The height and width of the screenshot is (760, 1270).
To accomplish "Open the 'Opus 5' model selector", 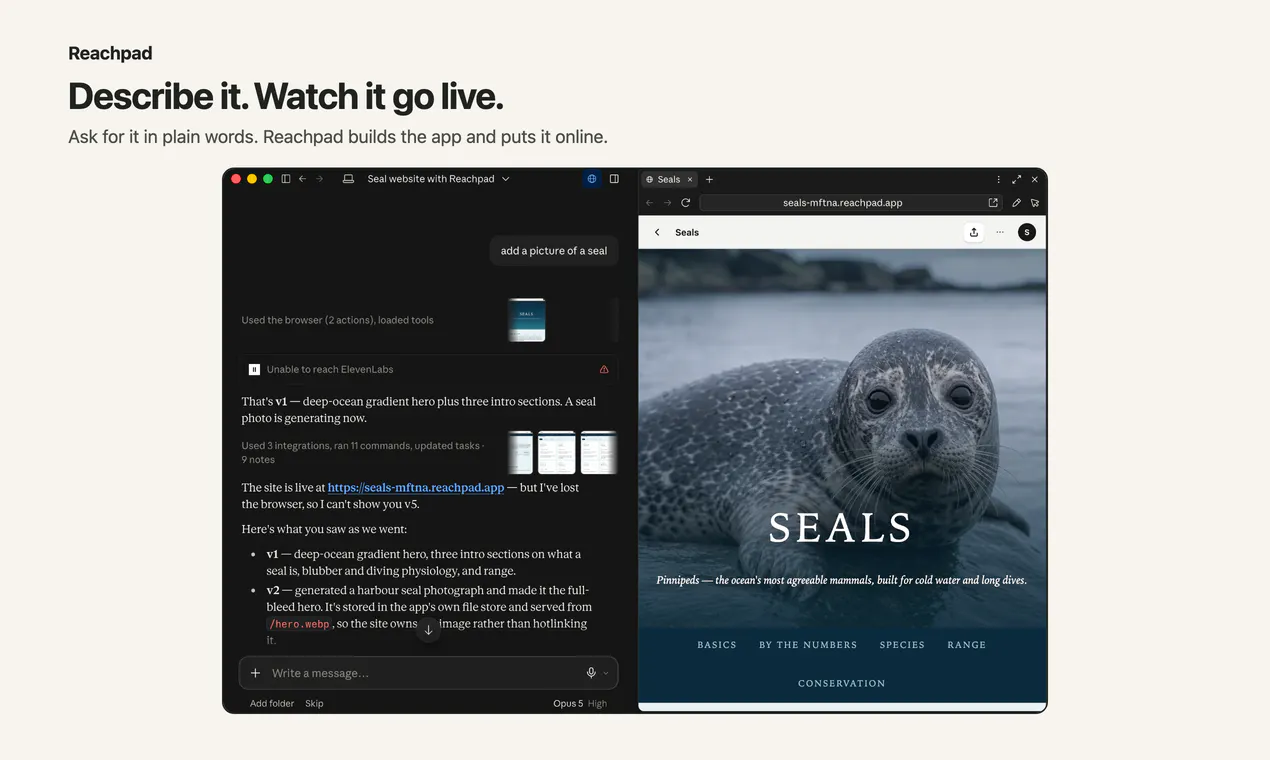I will pyautogui.click(x=568, y=703).
